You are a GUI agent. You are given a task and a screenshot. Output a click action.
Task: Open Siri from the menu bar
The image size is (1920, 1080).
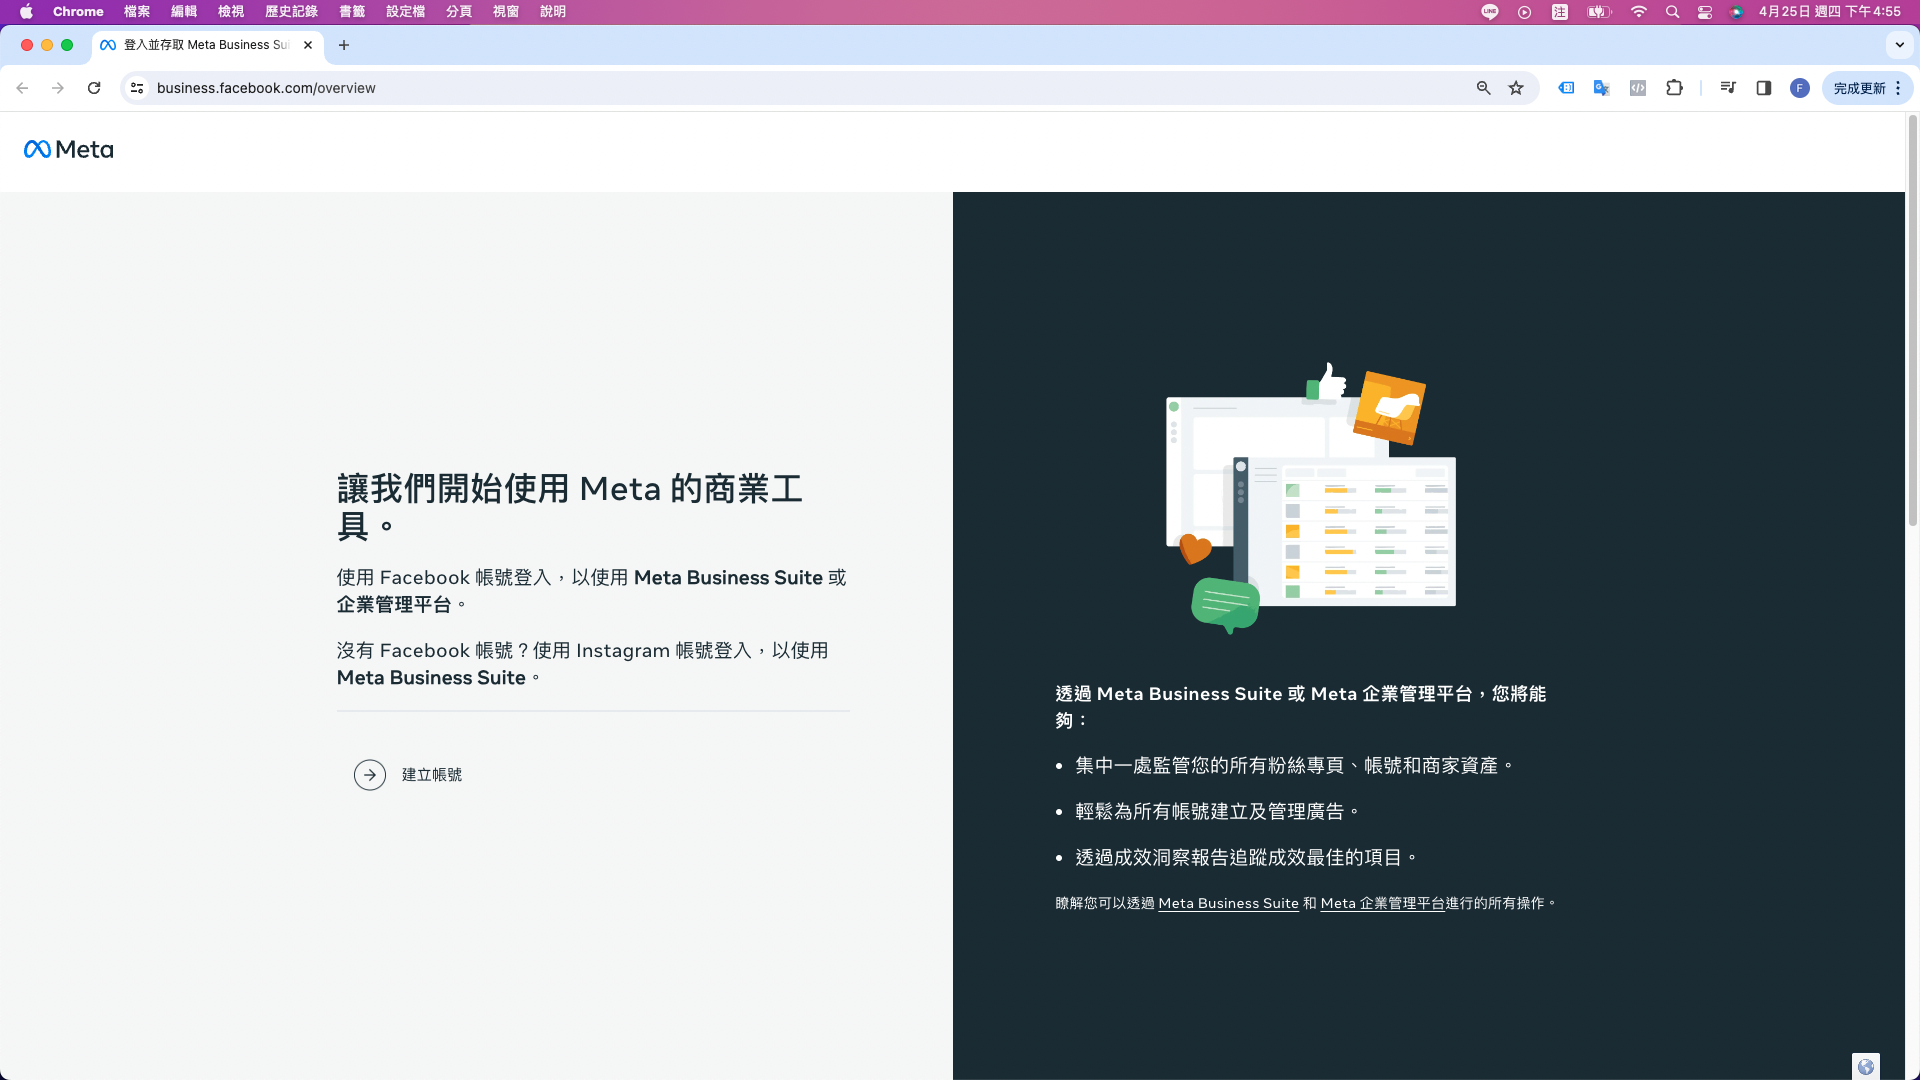(1737, 12)
